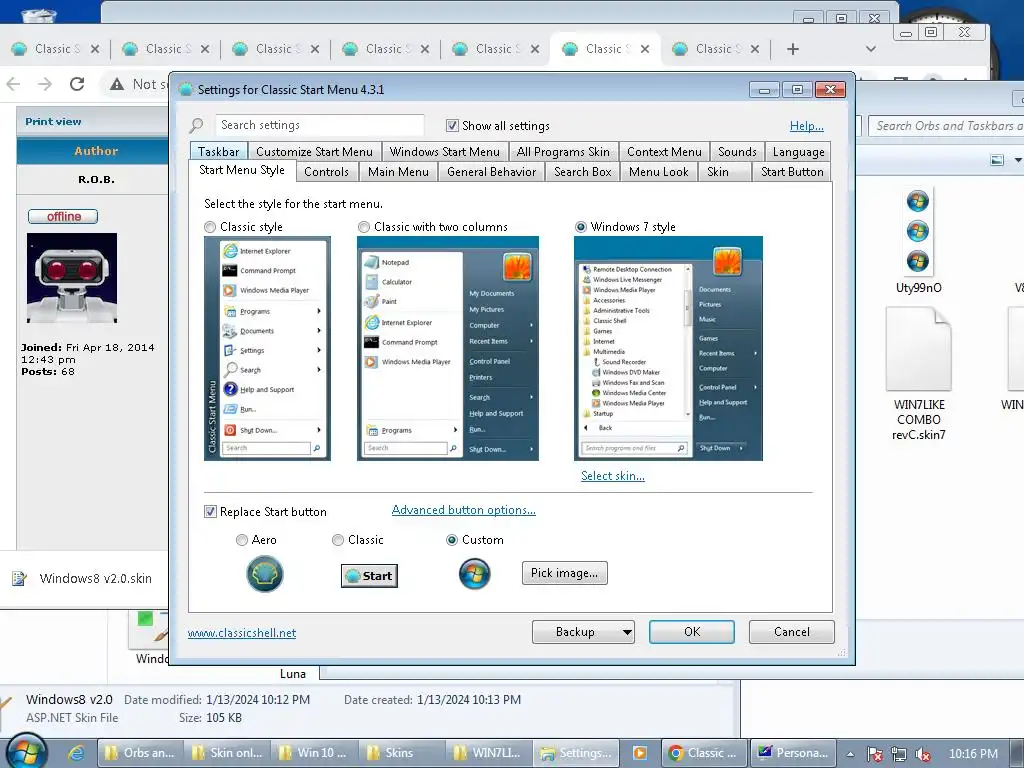Open Explorer view options dropdown arrow
Image resolution: width=1024 pixels, height=768 pixels.
point(1017,160)
